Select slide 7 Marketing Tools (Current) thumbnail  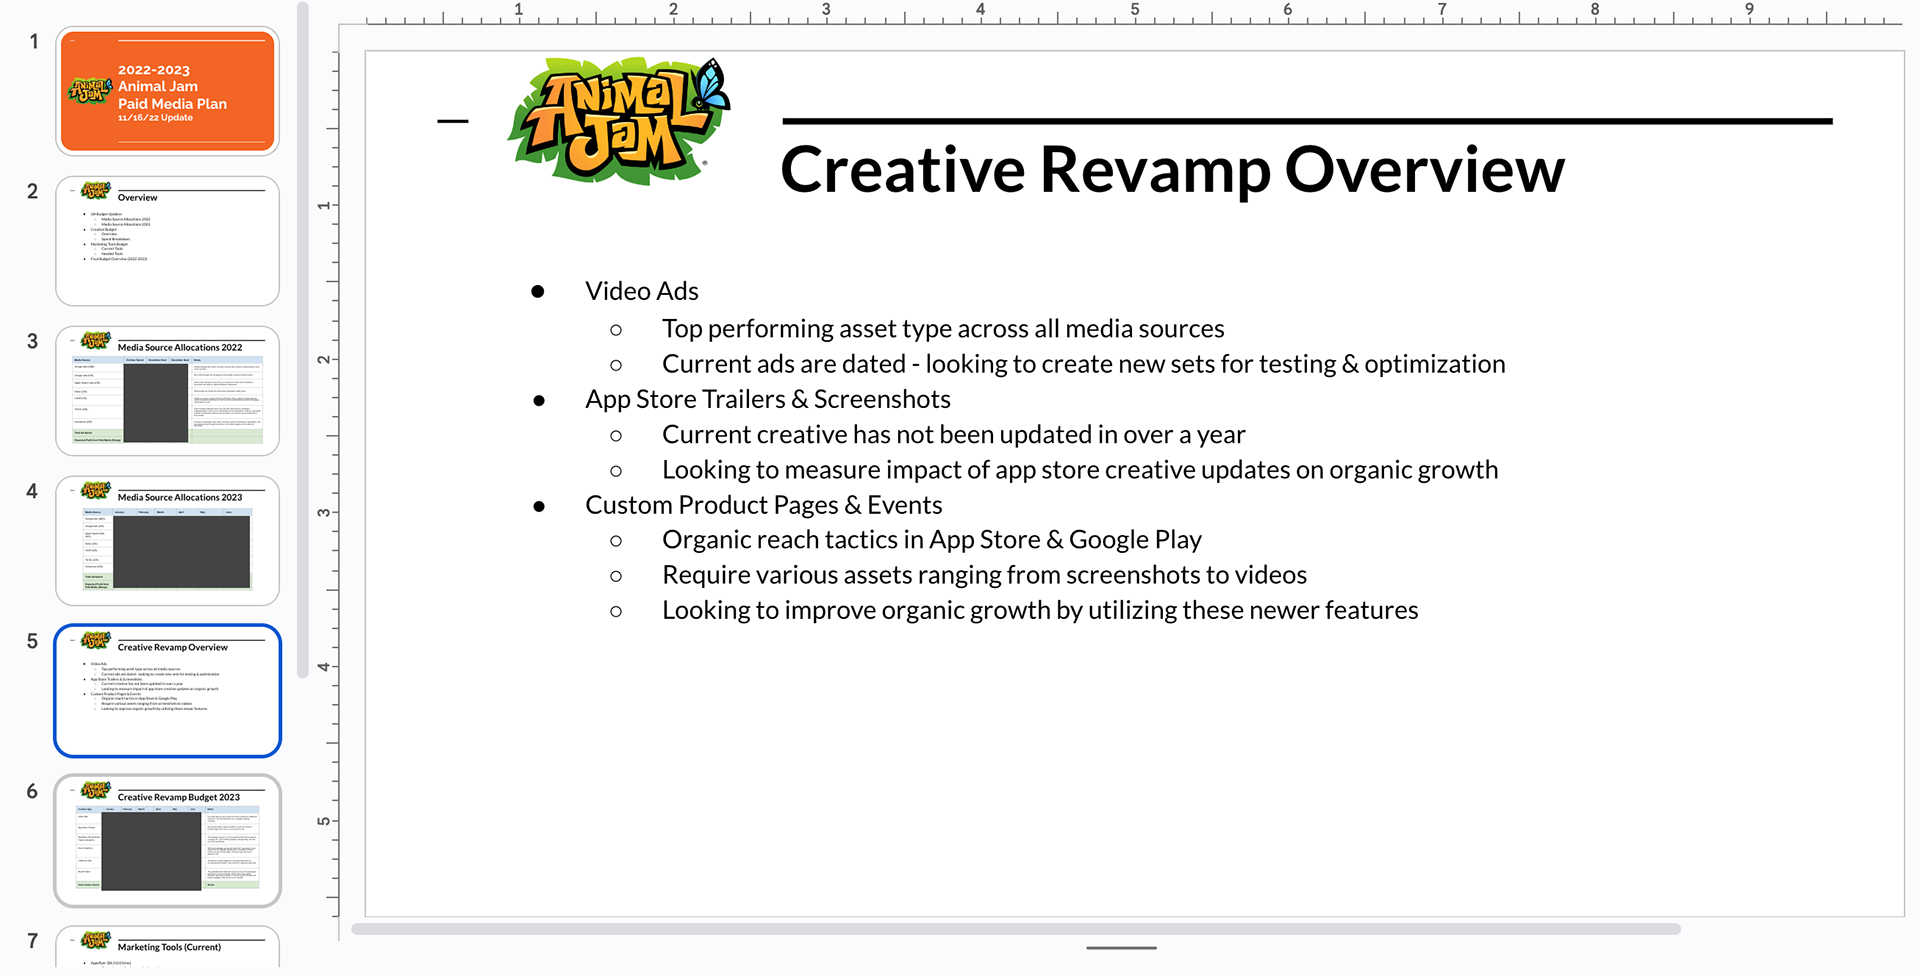[167, 946]
